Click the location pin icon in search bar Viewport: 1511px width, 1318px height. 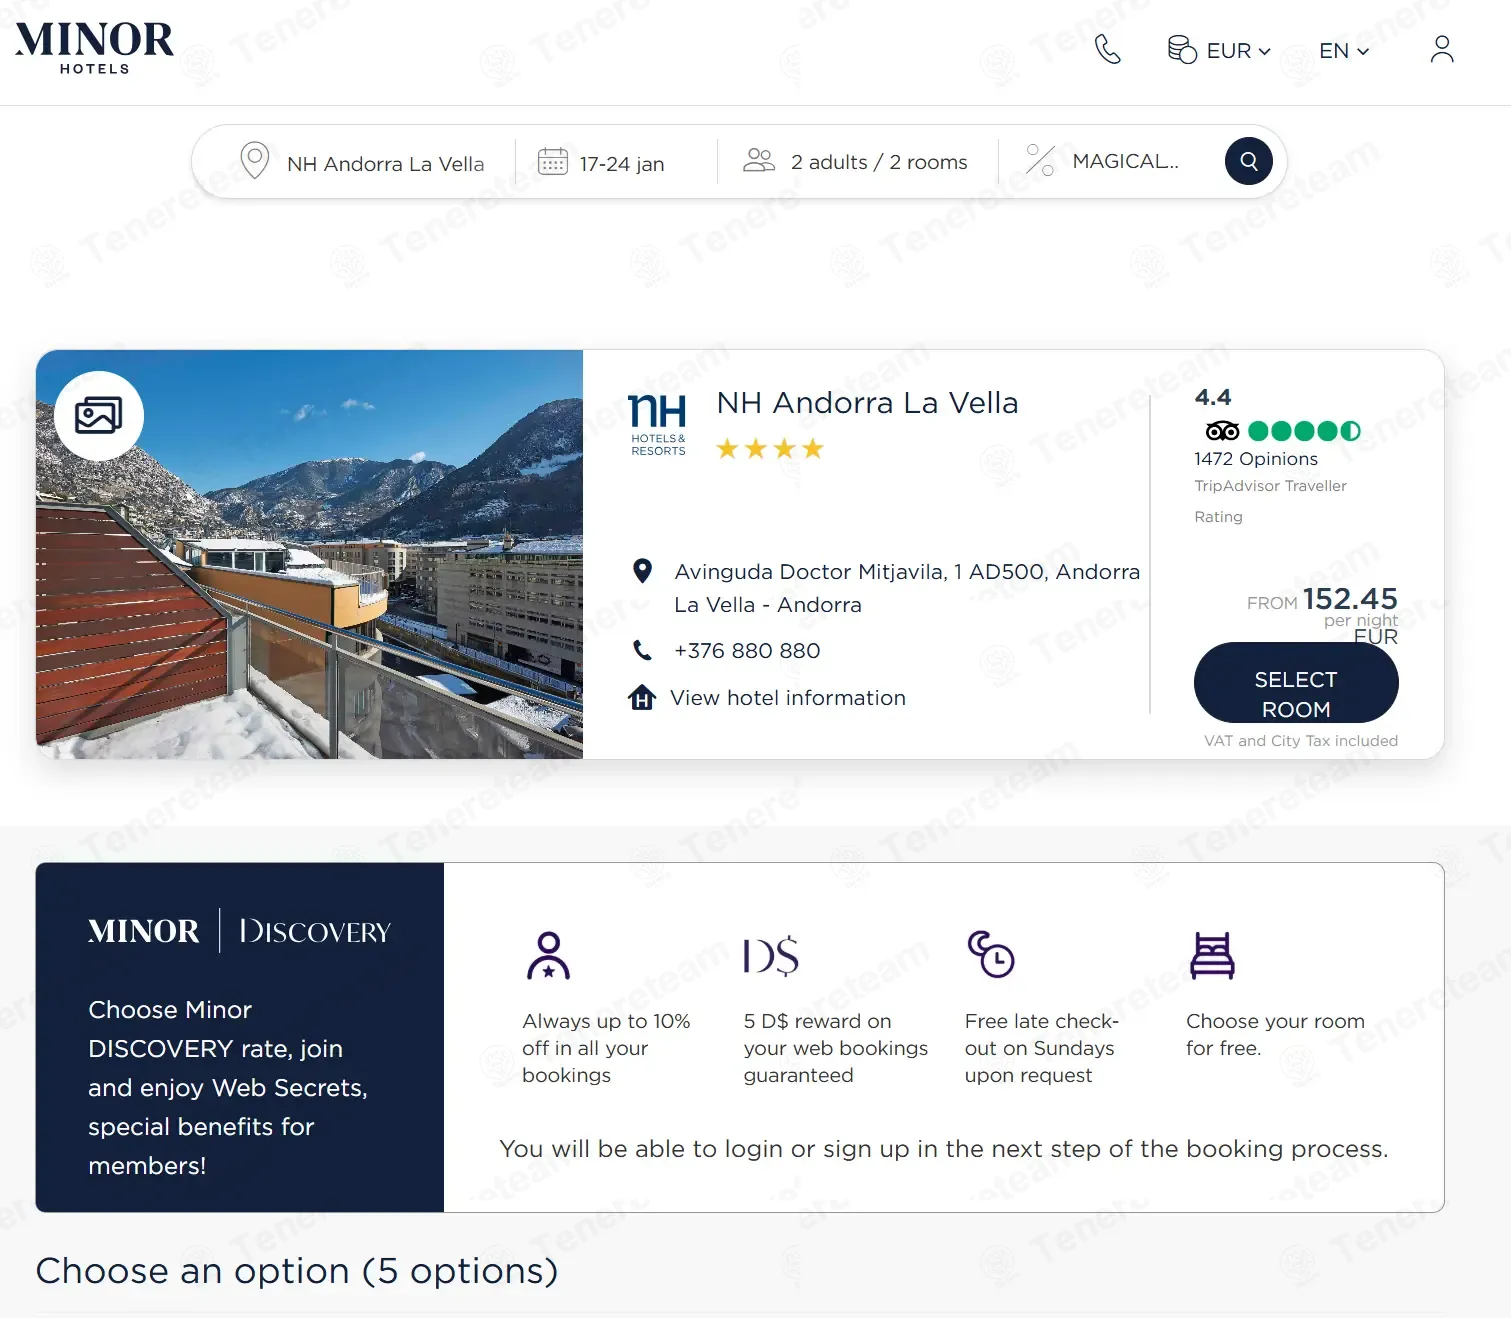(255, 161)
